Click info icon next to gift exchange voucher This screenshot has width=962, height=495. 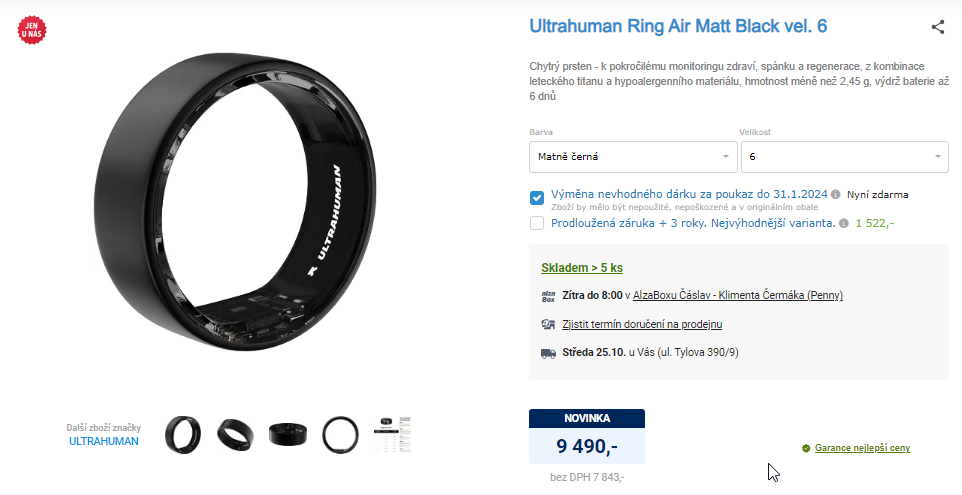pos(835,194)
